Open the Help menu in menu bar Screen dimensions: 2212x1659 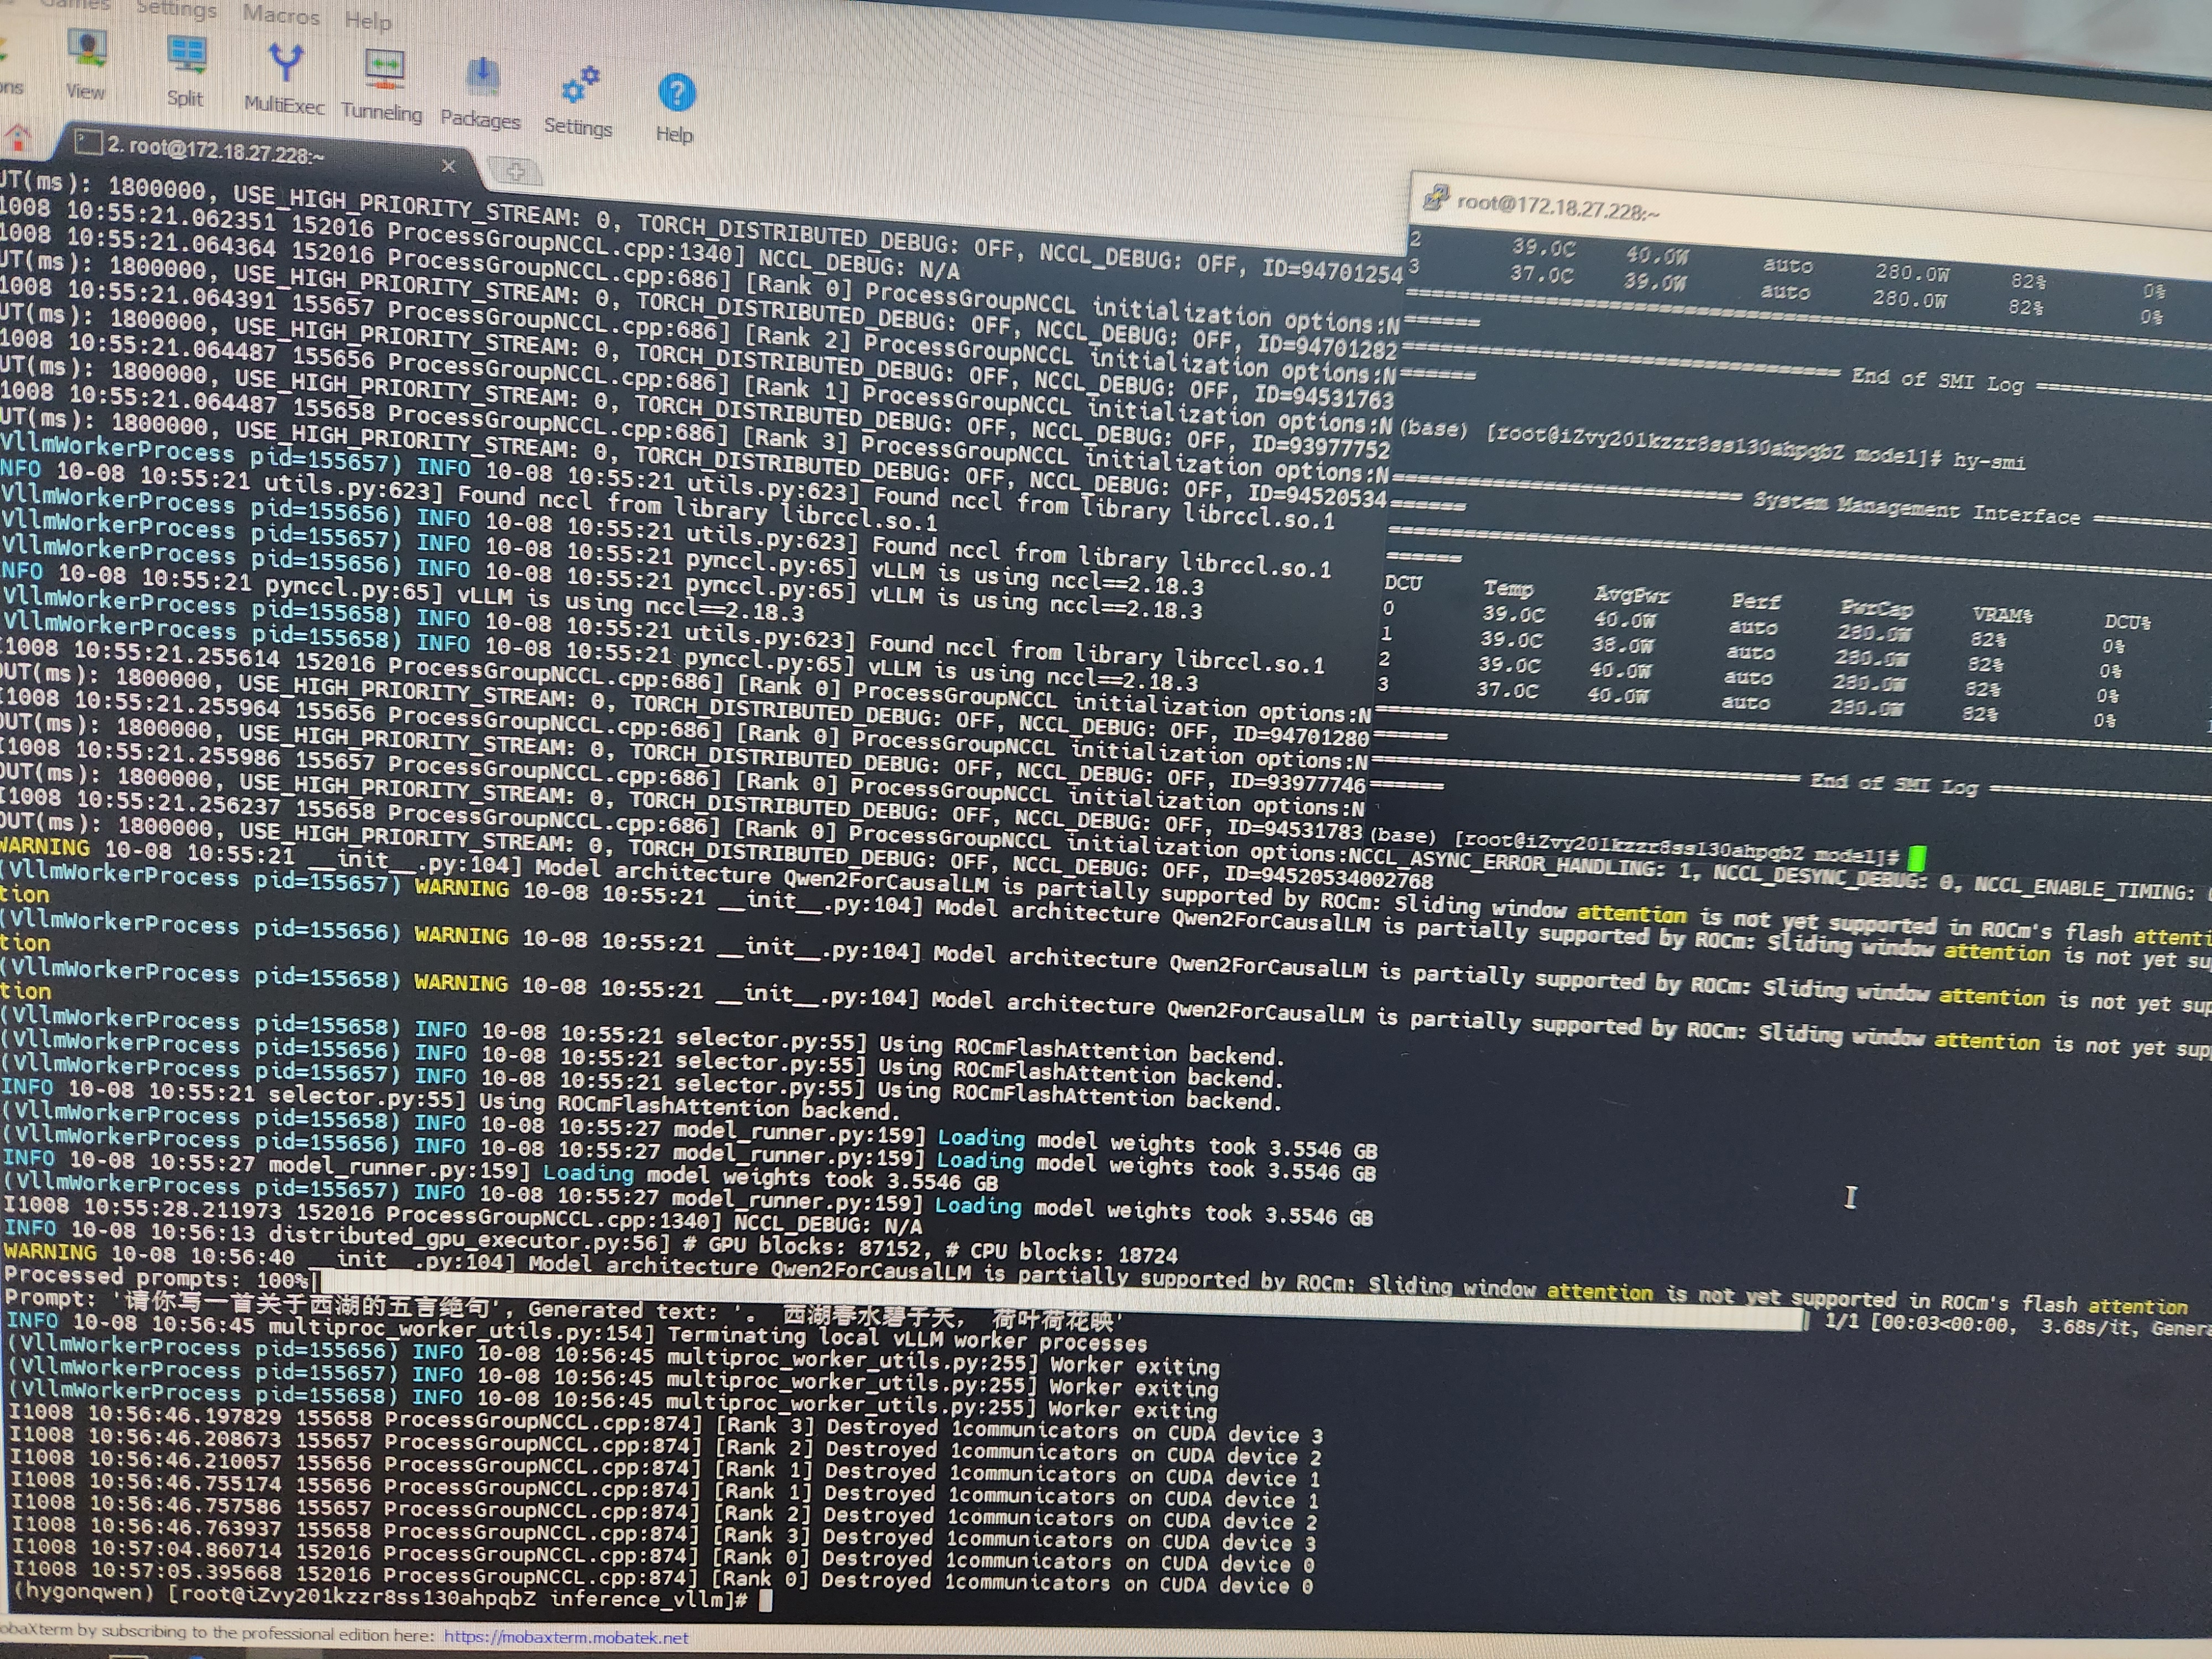pyautogui.click(x=367, y=20)
